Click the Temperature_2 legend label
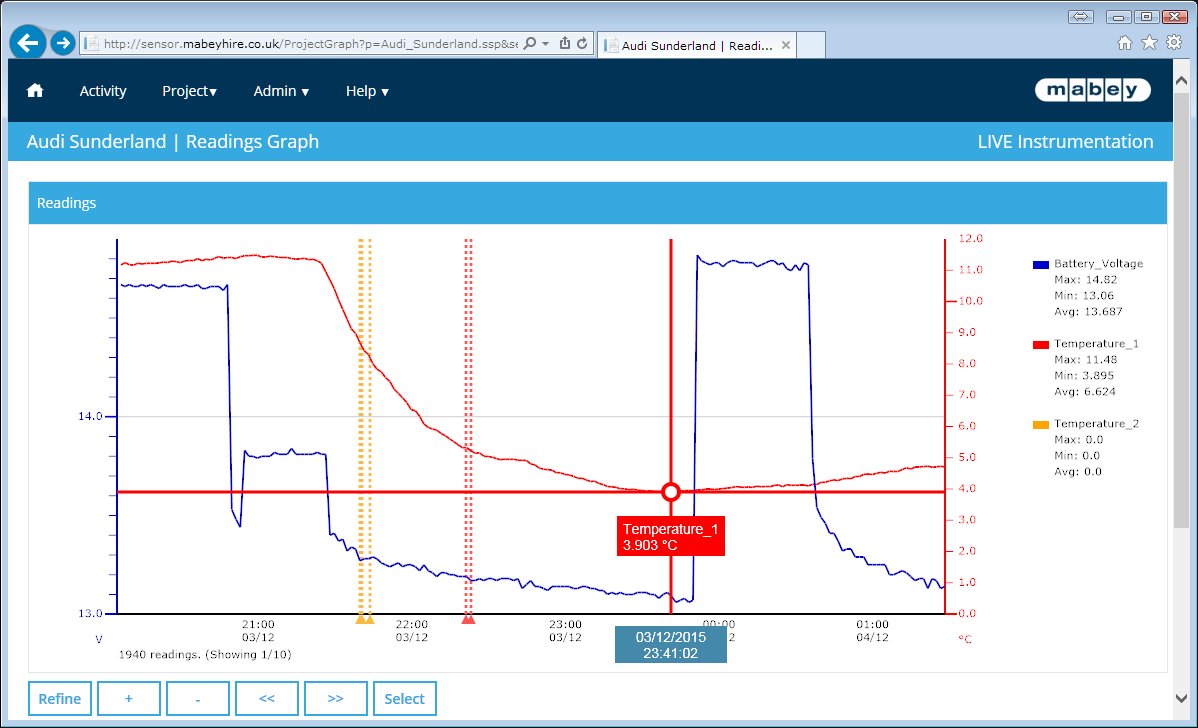1198x728 pixels. point(1096,424)
